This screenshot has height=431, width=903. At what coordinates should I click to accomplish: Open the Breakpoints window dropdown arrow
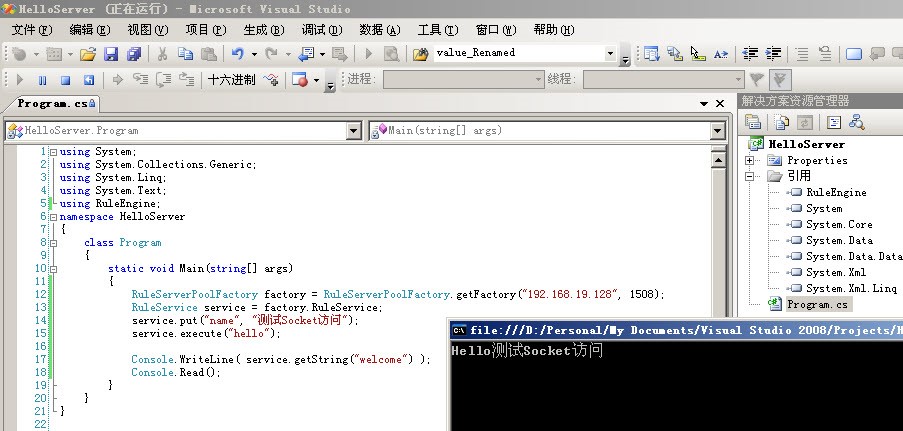[316, 80]
